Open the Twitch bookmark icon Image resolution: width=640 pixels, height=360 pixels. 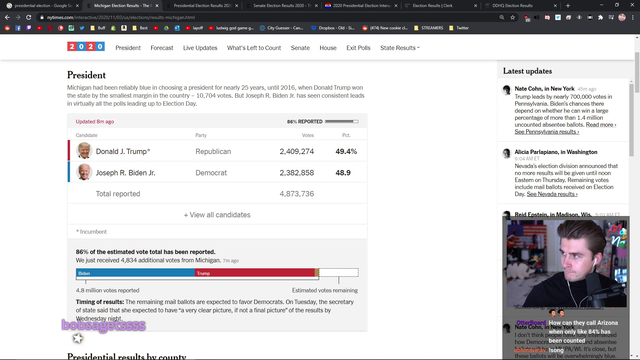(29, 28)
